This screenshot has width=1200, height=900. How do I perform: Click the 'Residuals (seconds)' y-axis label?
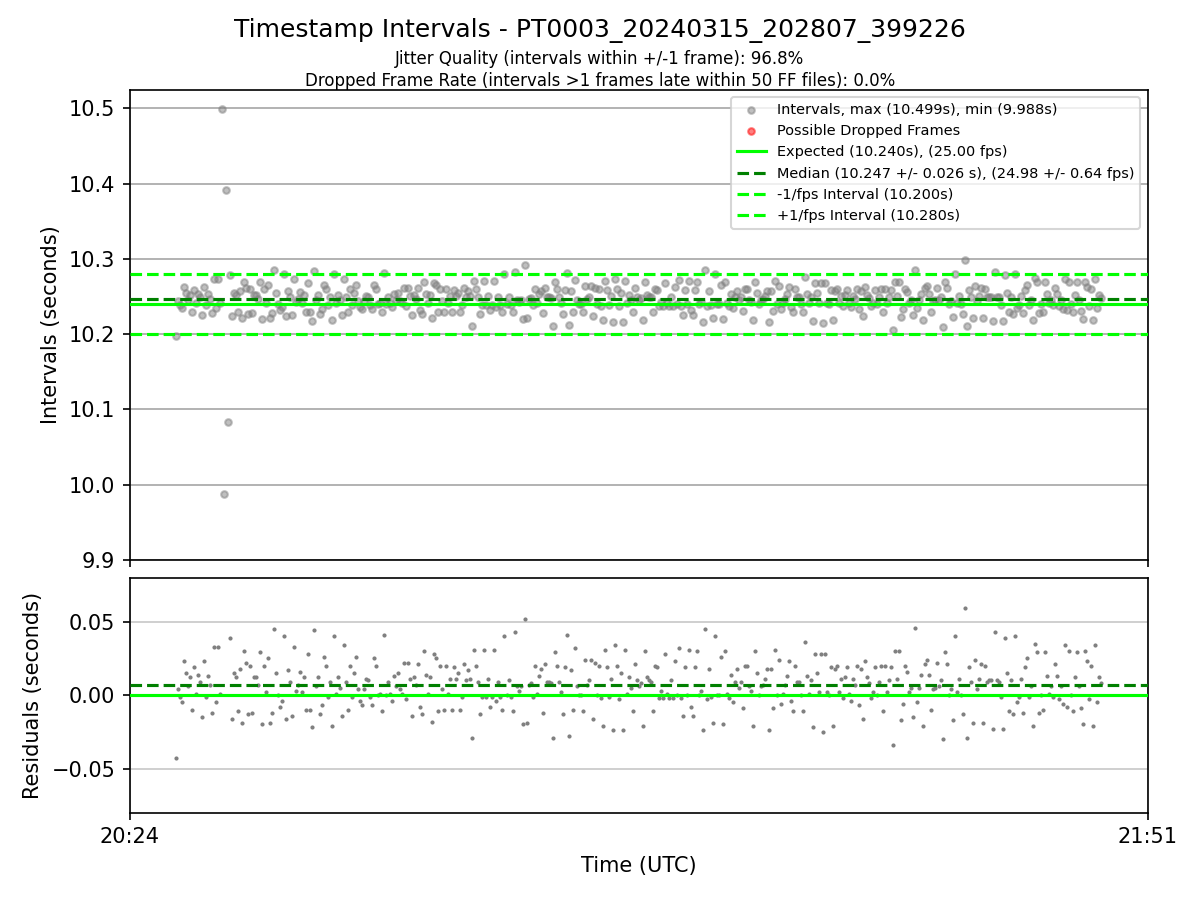pos(32,696)
